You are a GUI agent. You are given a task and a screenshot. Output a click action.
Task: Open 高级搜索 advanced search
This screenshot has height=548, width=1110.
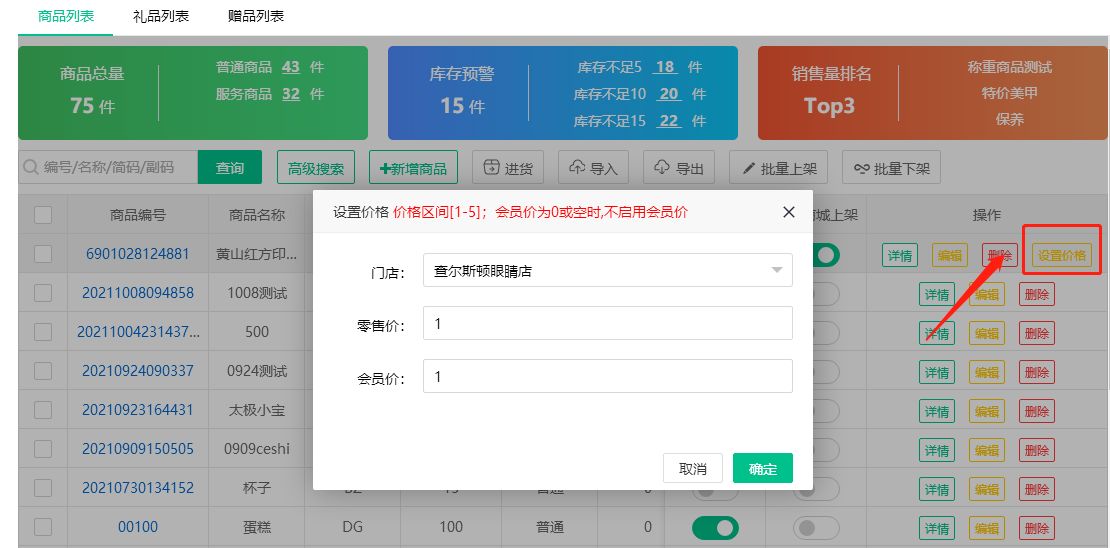tap(316, 168)
